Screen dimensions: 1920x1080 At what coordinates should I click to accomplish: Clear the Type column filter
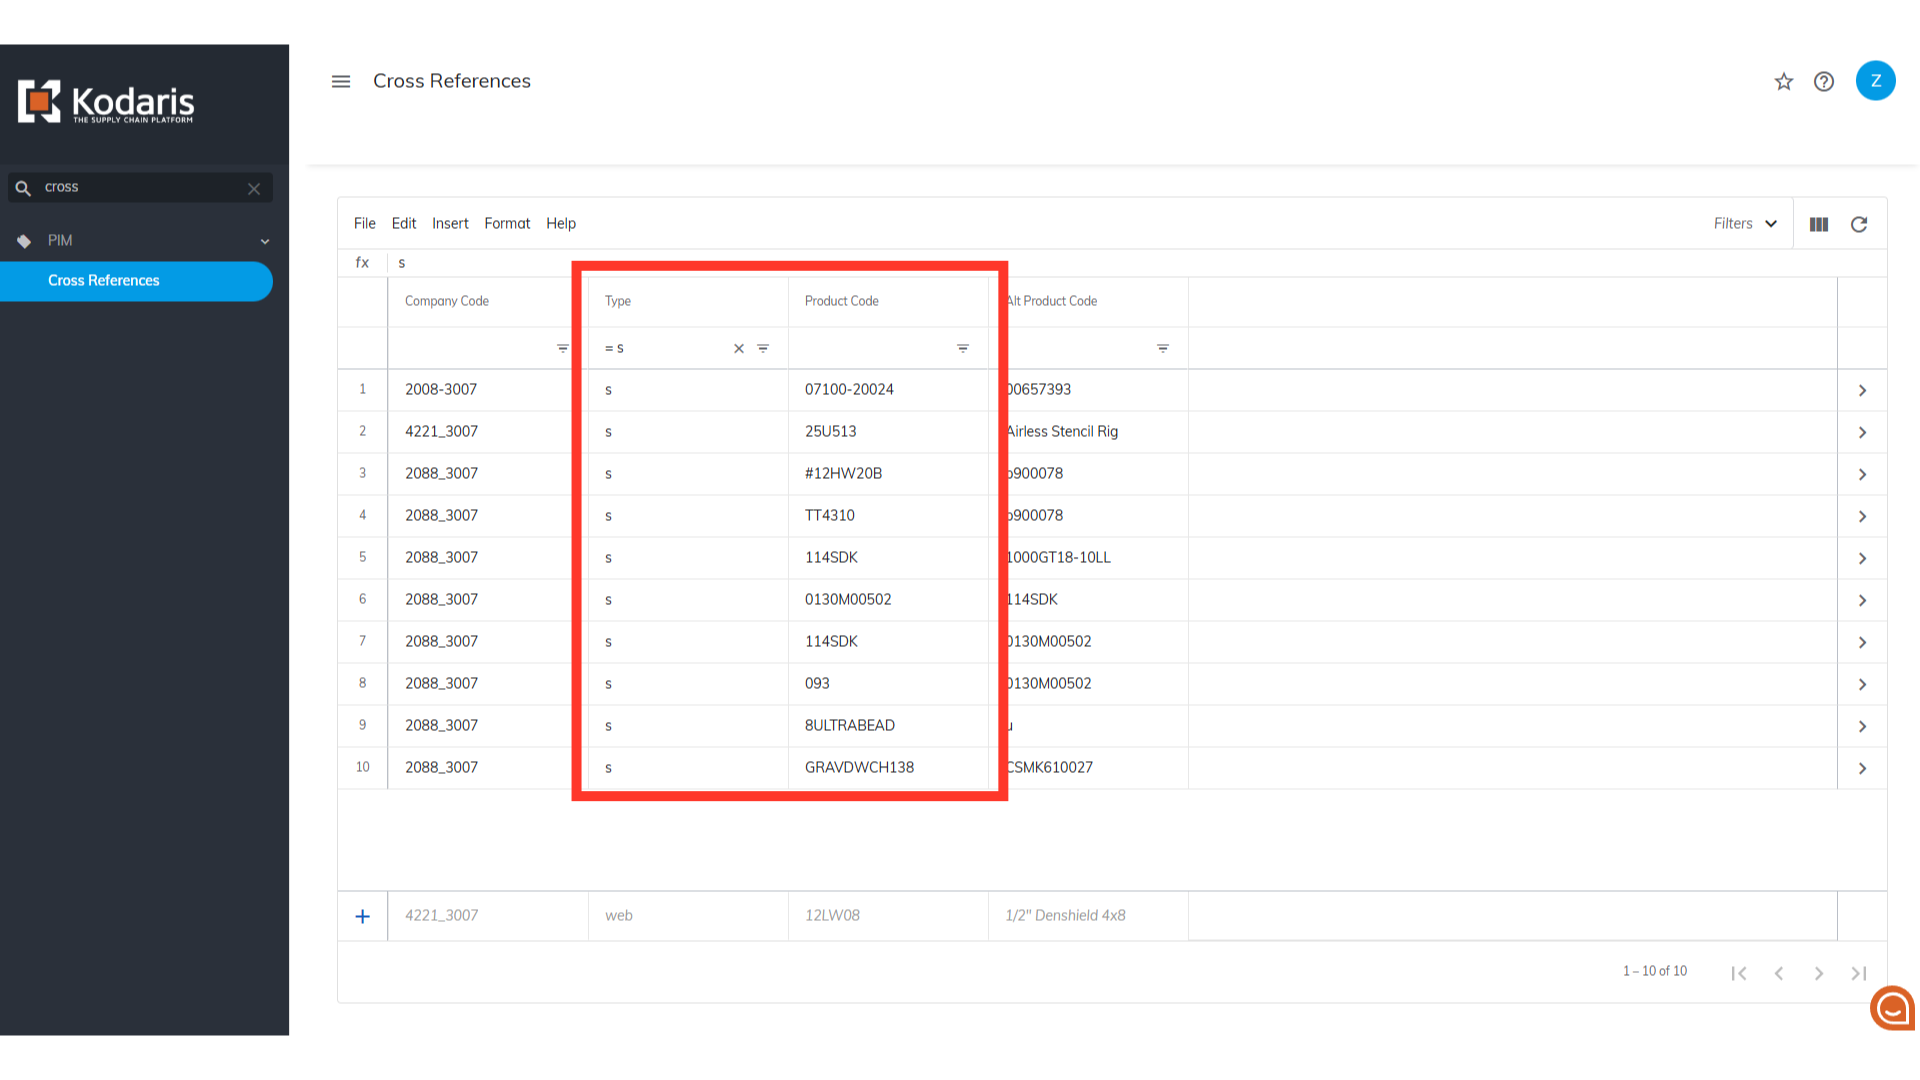pyautogui.click(x=739, y=348)
